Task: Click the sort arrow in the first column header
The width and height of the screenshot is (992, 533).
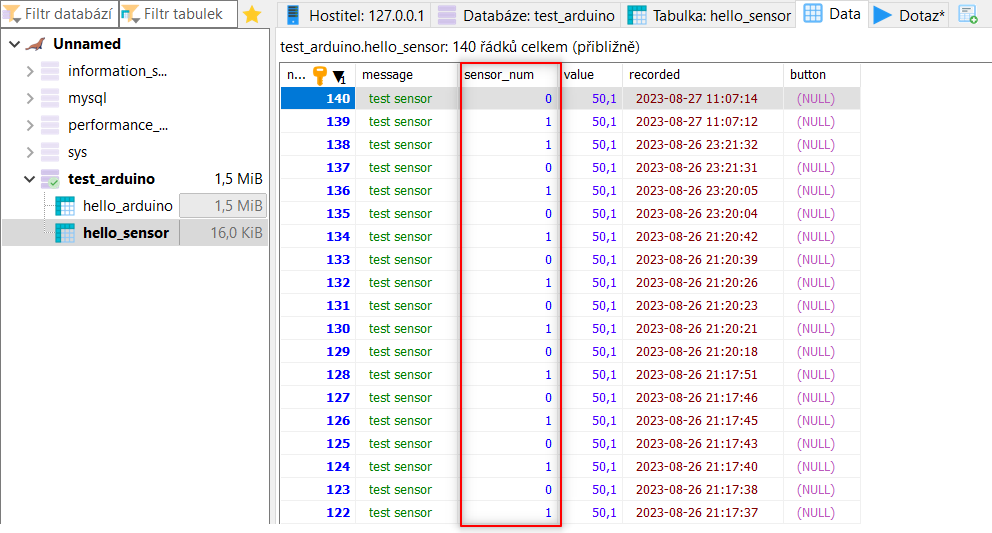Action: coord(340,76)
